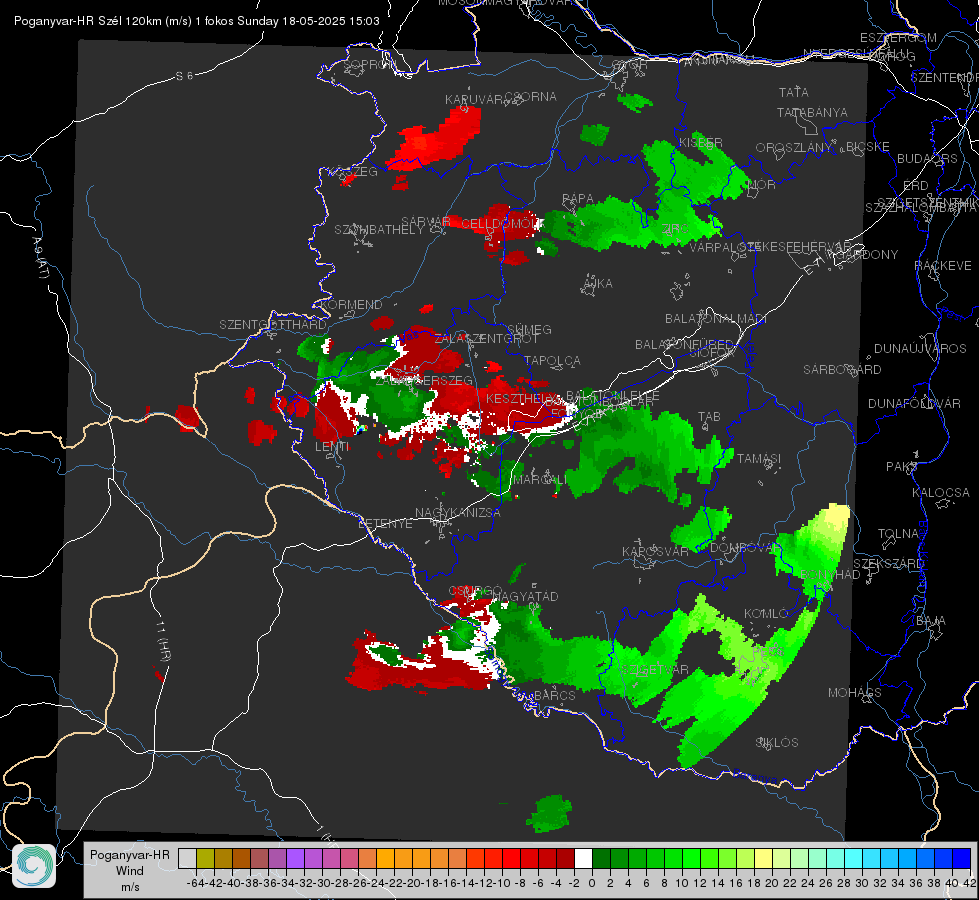
Task: Click the BAJA city label
Action: tap(931, 621)
